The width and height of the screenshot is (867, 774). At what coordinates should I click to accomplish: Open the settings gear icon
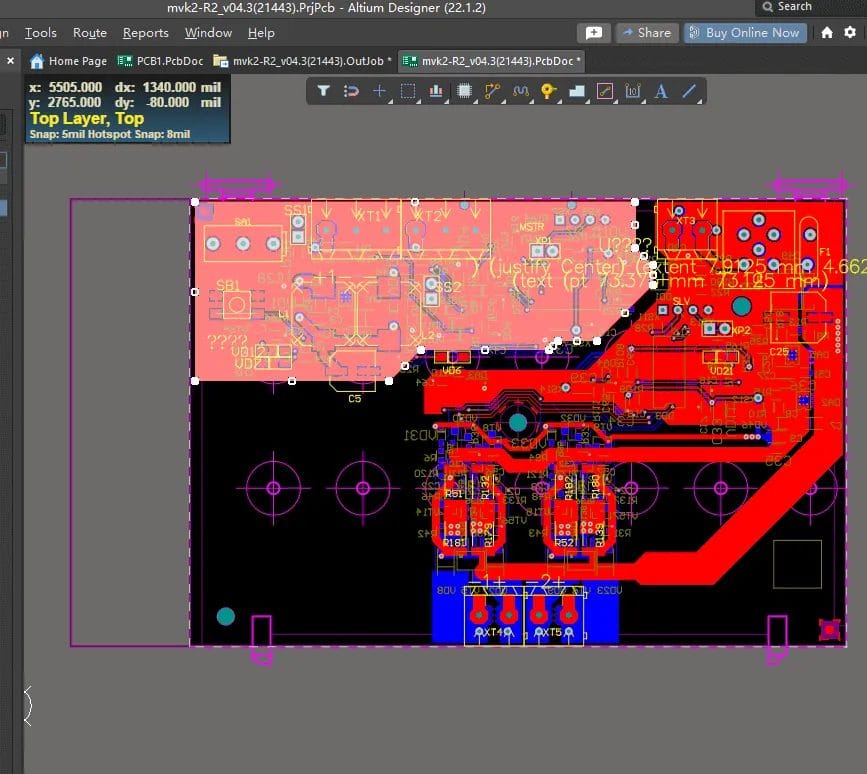point(850,33)
